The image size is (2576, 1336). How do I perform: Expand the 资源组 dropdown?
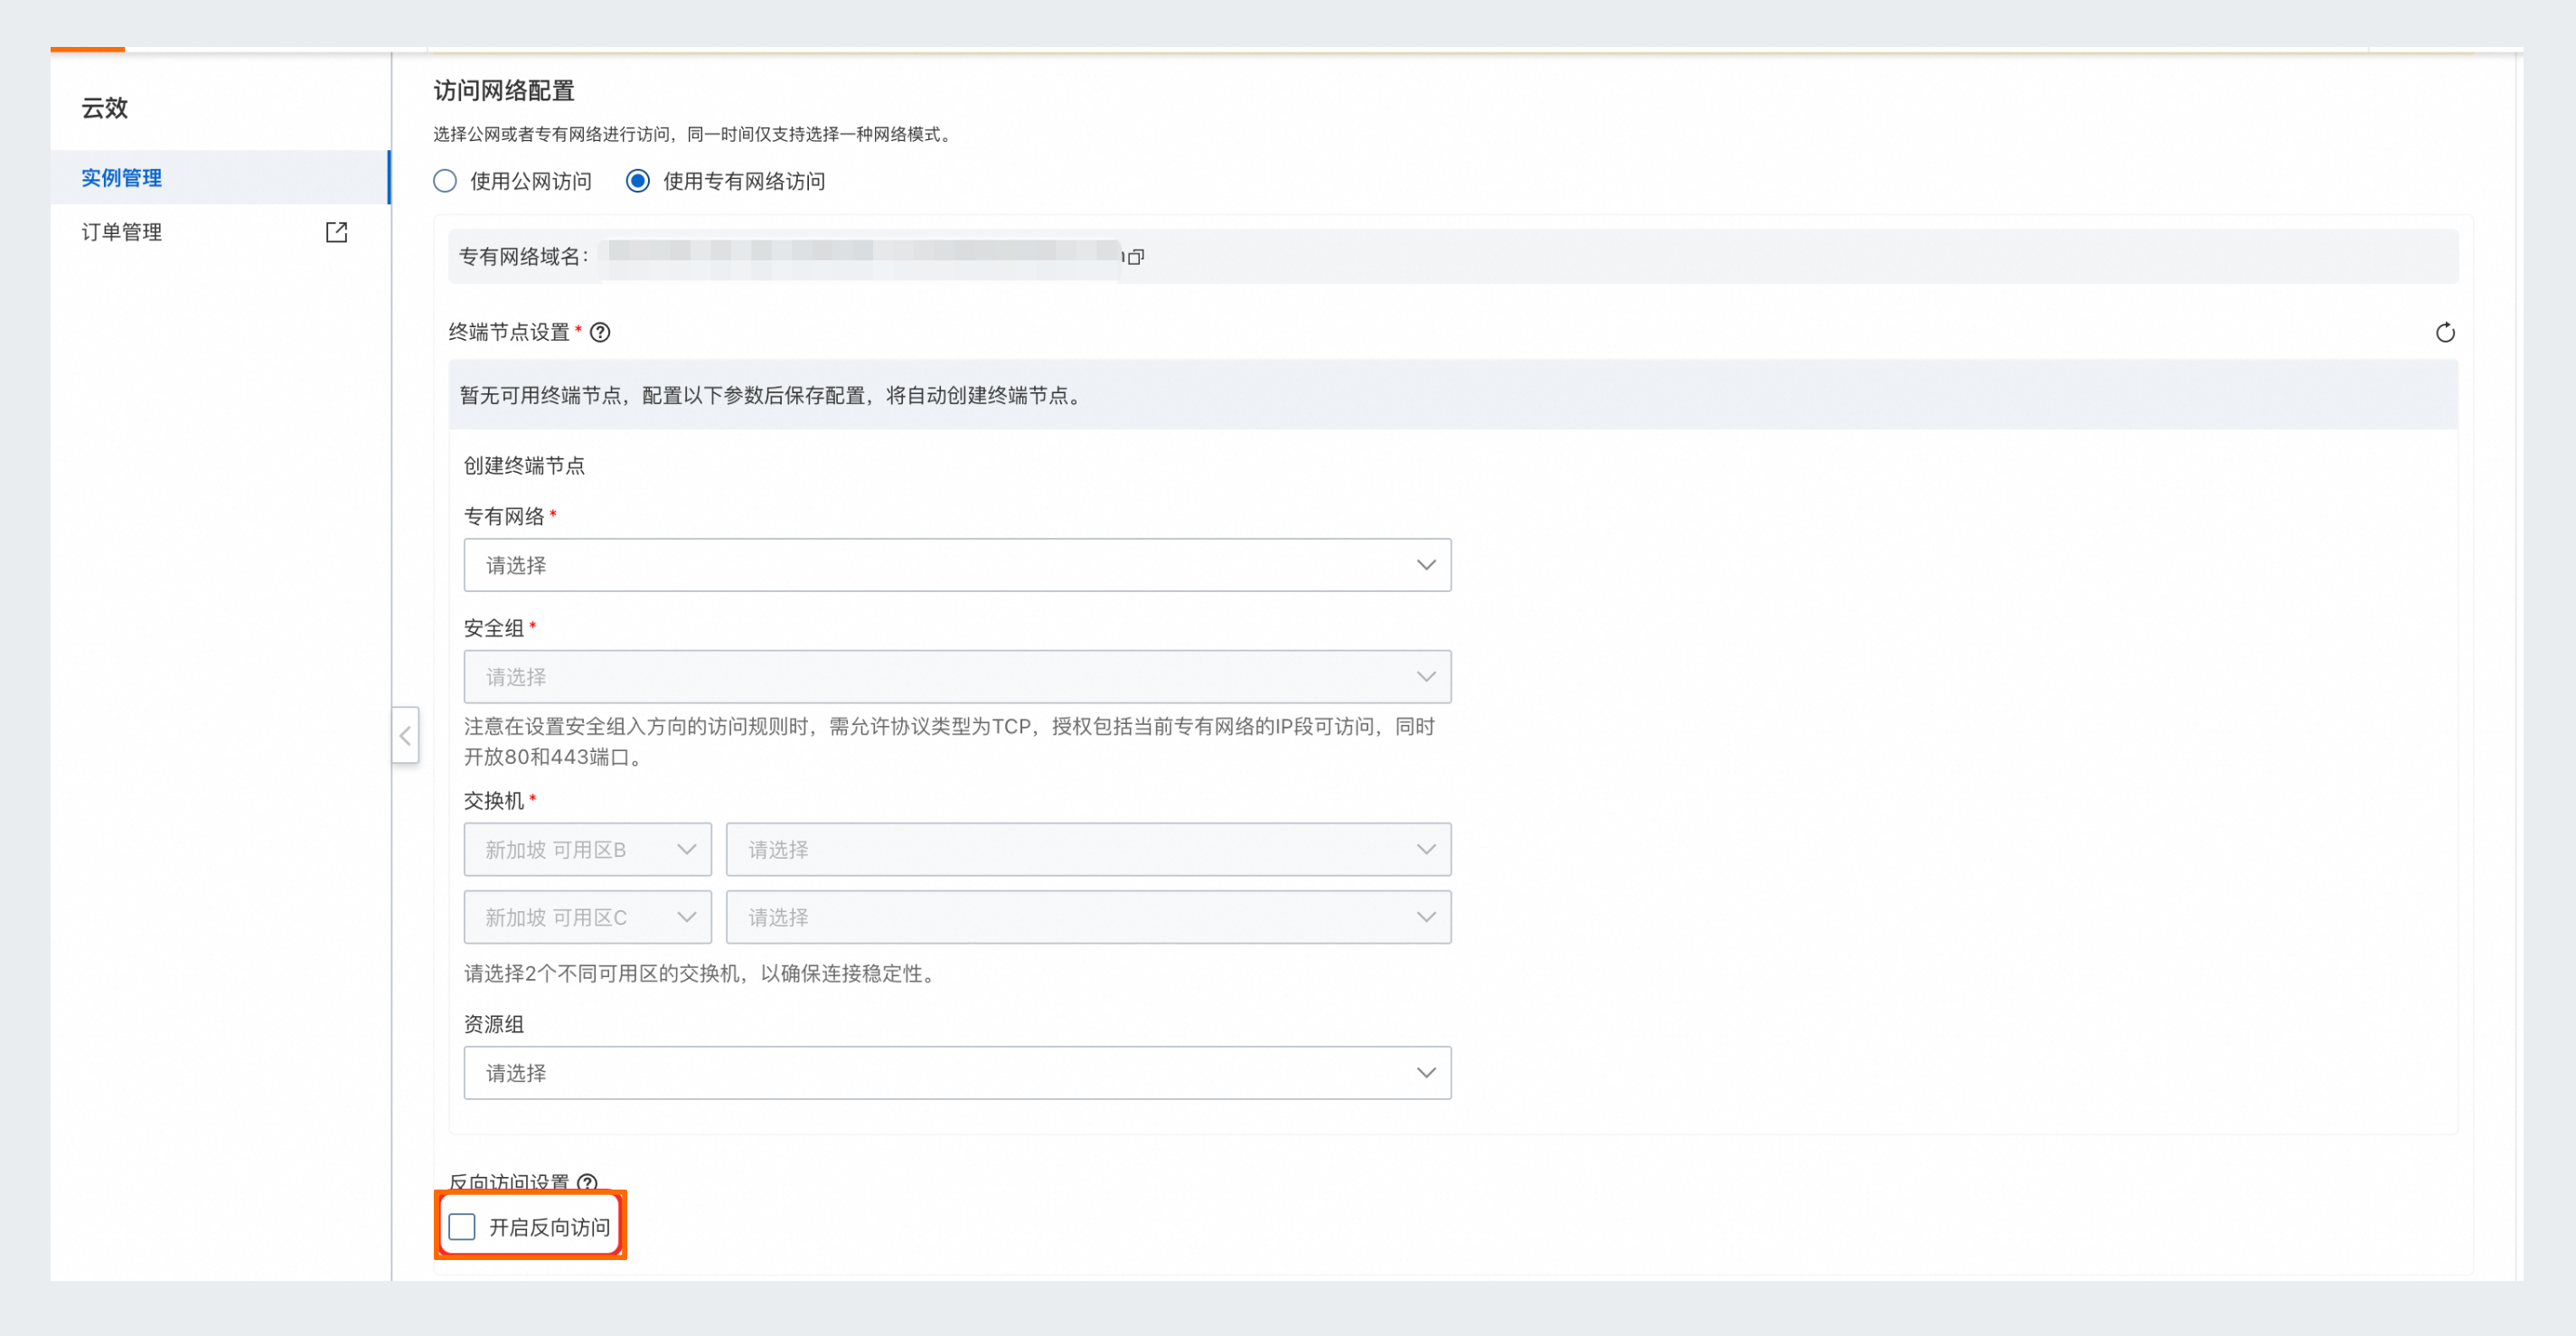(x=956, y=1073)
